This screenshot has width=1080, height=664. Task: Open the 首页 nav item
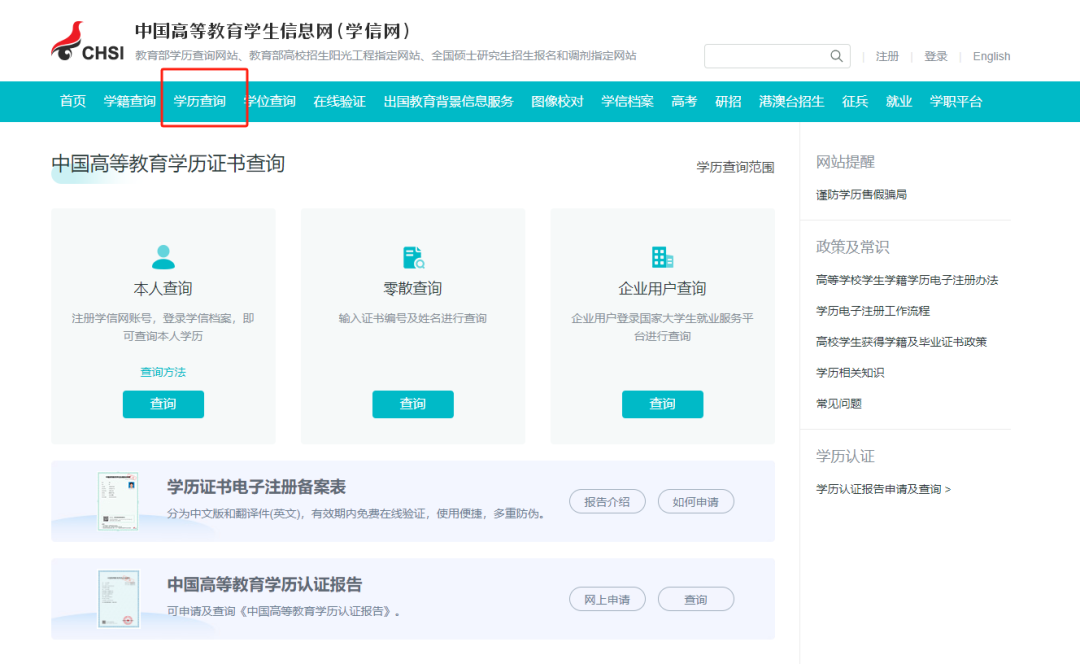(x=73, y=101)
